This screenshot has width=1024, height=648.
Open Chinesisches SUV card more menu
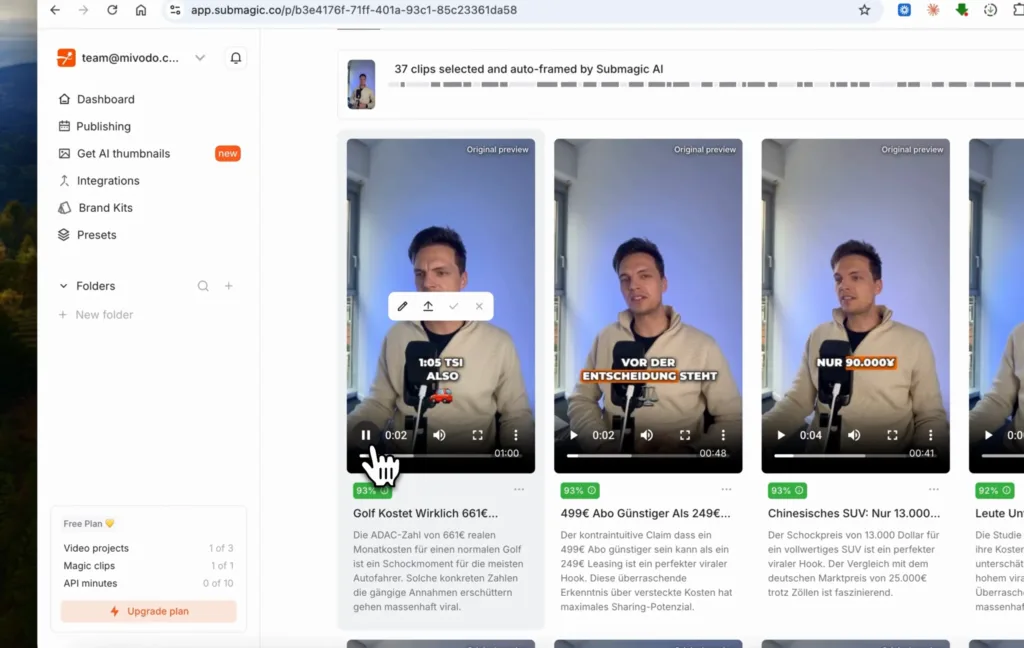pyautogui.click(x=934, y=489)
